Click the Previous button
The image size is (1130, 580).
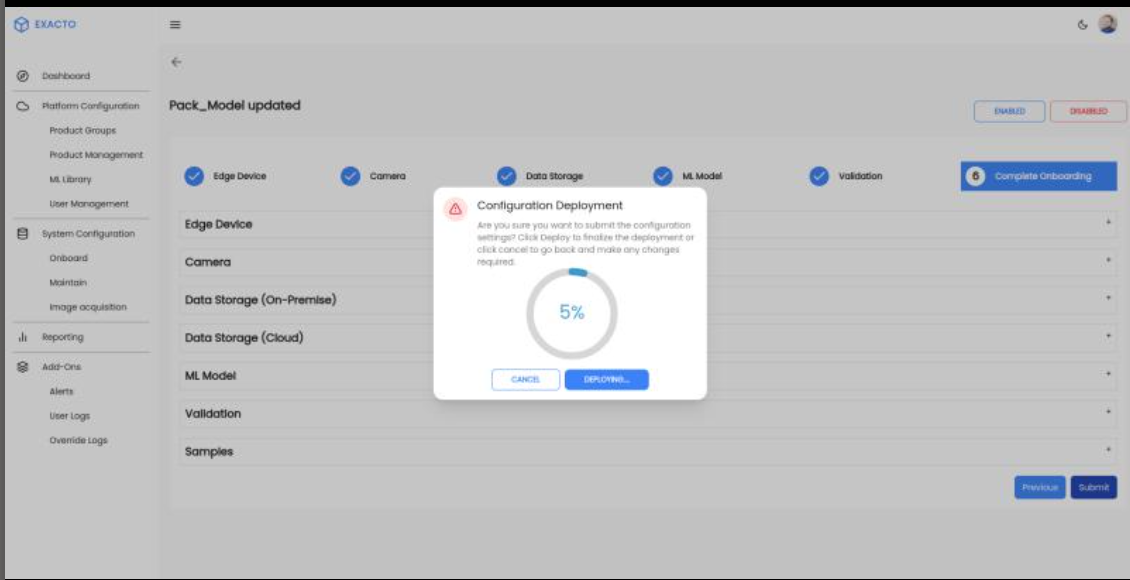(x=1038, y=487)
